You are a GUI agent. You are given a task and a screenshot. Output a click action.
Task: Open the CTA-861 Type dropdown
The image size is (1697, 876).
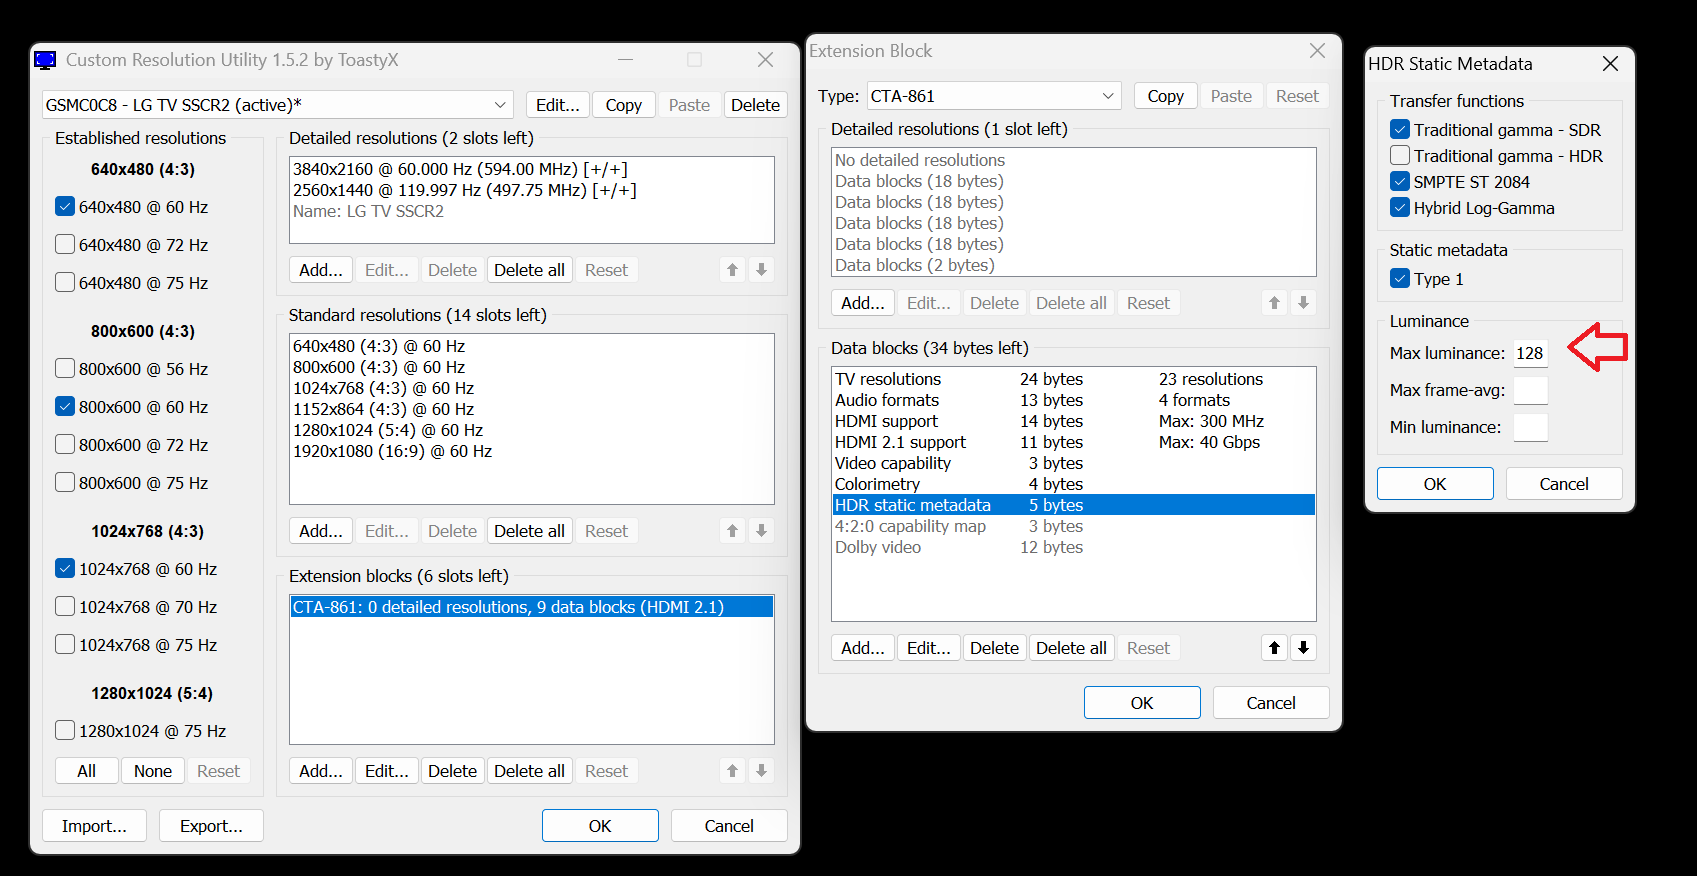coord(993,96)
